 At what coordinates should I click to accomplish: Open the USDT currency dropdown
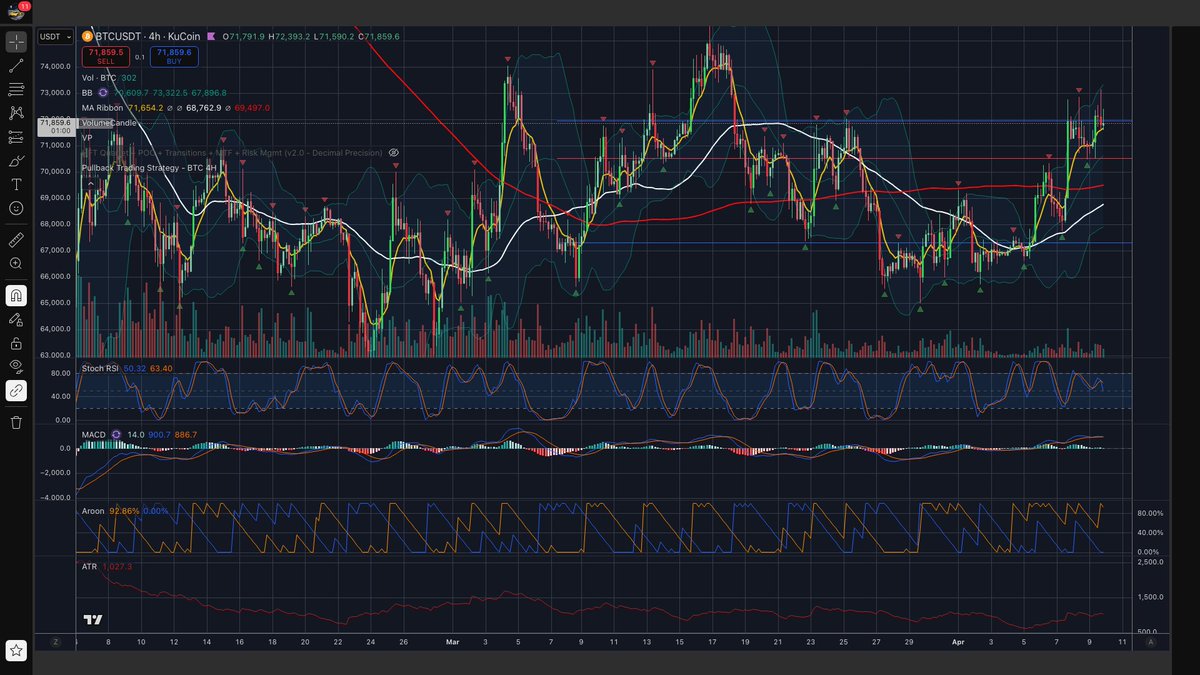pos(50,37)
